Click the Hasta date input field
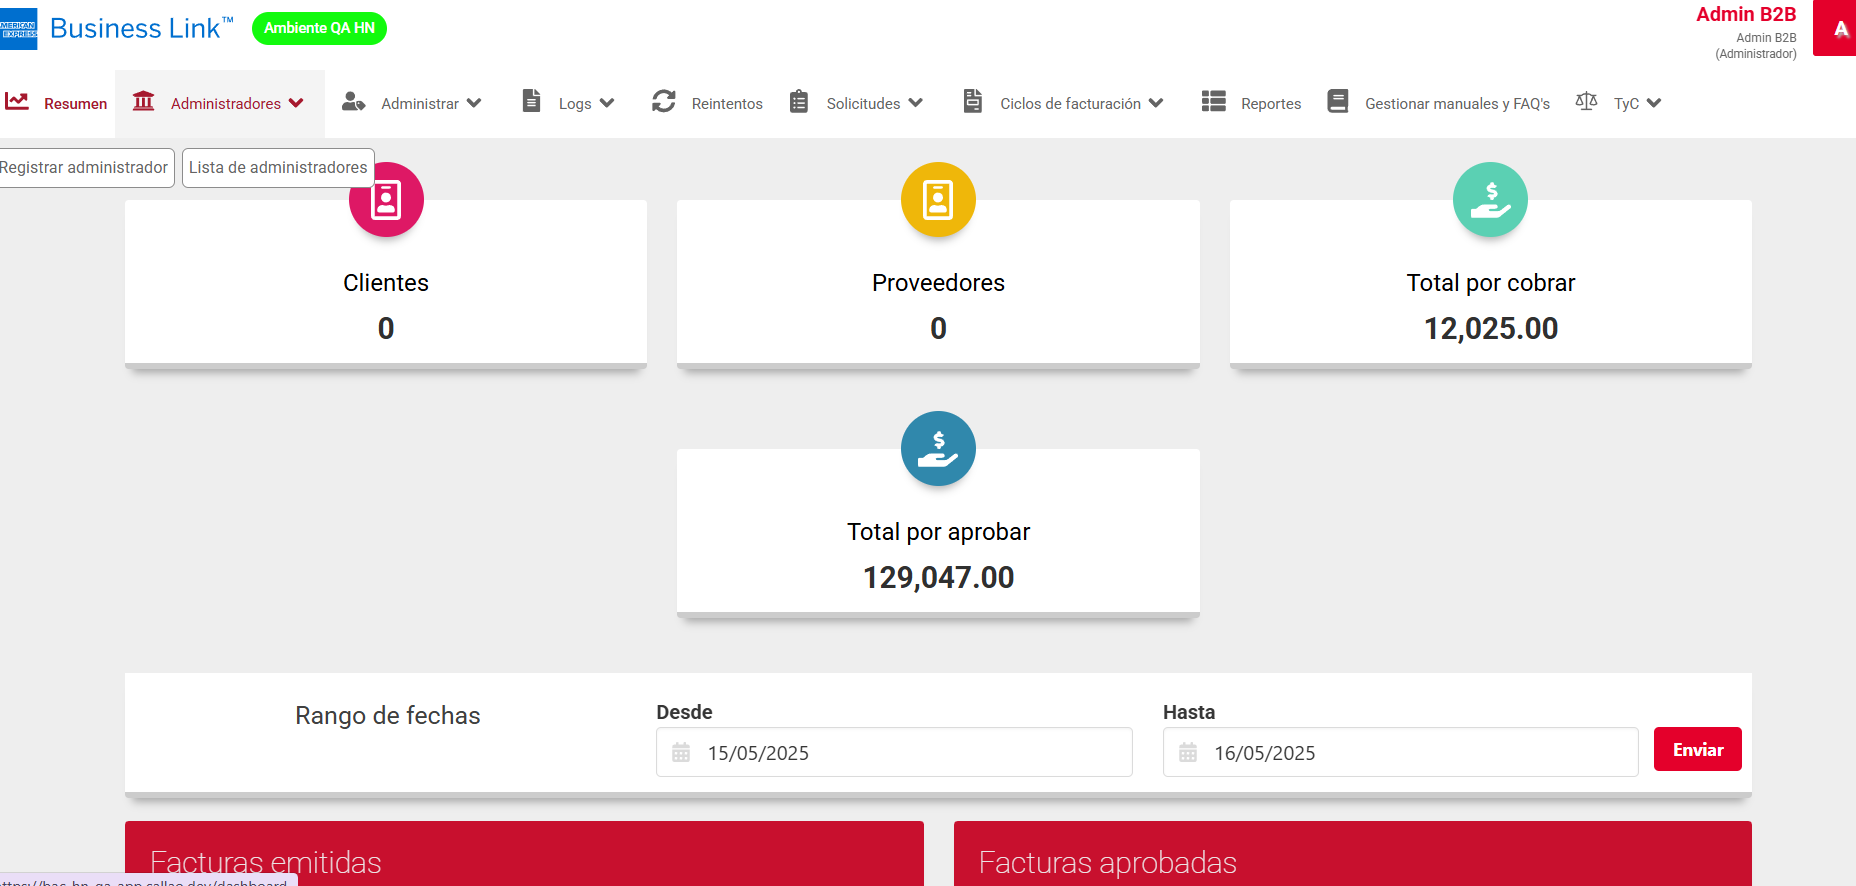Screen dimensions: 1856x886 pos(1400,753)
